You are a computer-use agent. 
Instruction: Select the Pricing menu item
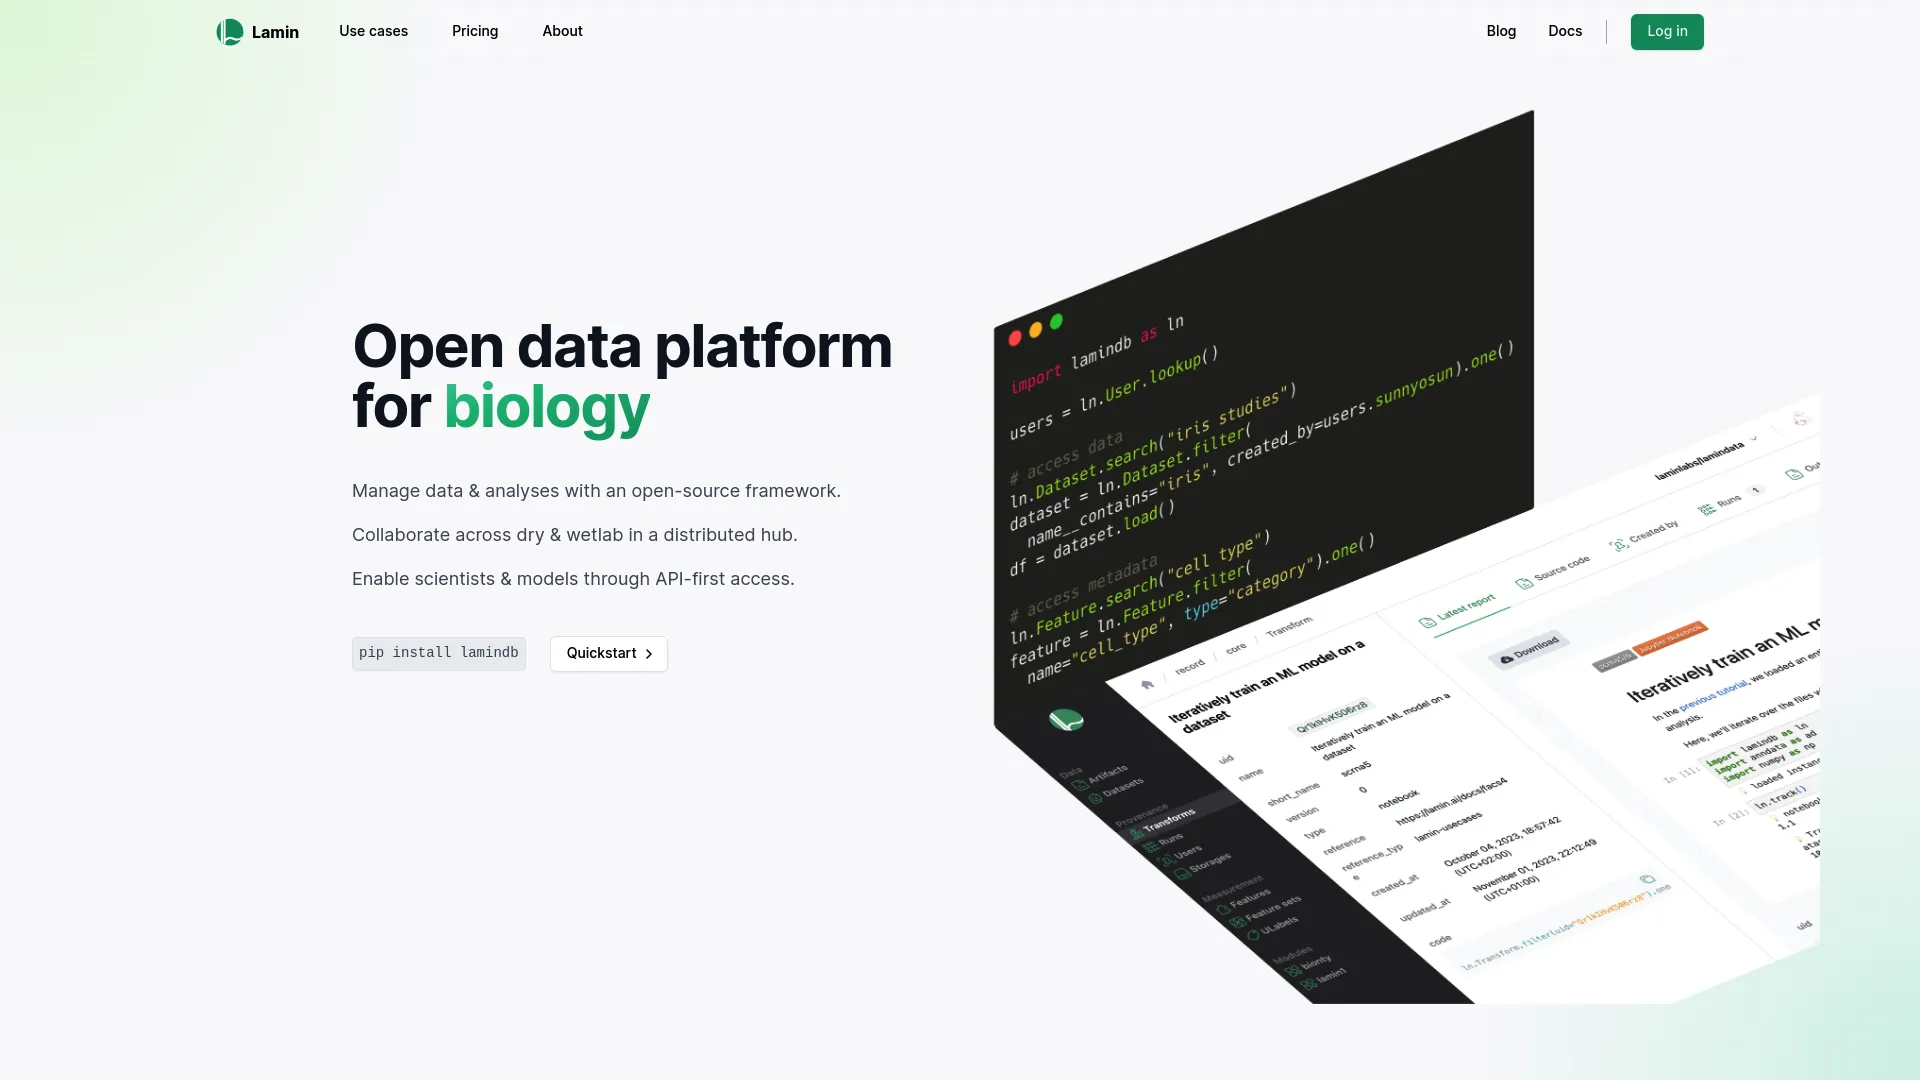475,32
